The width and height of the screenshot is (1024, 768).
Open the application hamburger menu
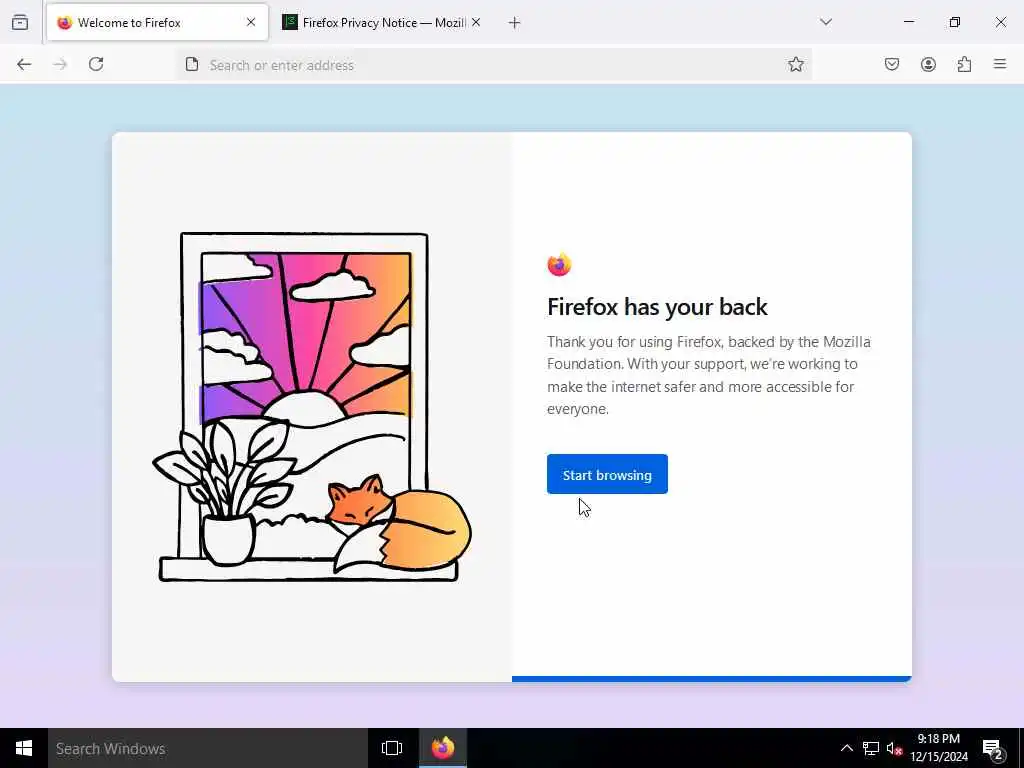click(x=1000, y=64)
